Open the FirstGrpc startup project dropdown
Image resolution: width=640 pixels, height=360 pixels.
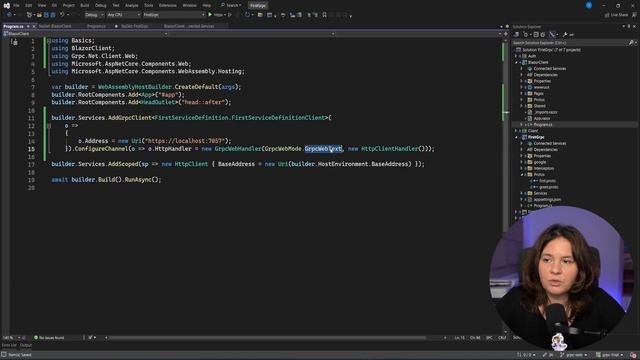[174, 15]
